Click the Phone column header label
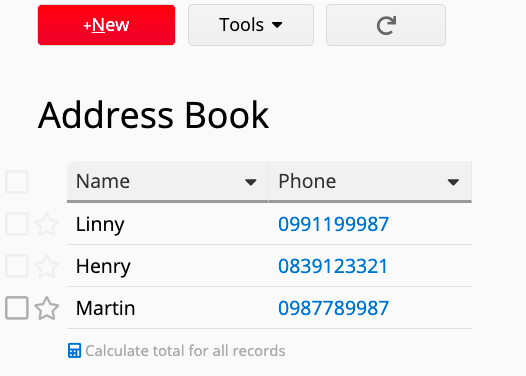Image resolution: width=526 pixels, height=376 pixels. click(307, 181)
